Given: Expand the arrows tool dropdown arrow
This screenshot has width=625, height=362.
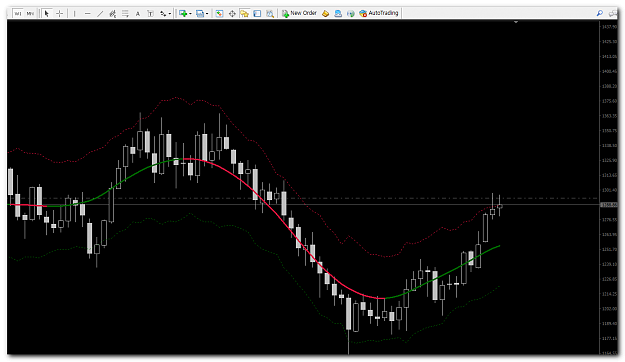Looking at the screenshot, I should click(x=170, y=14).
